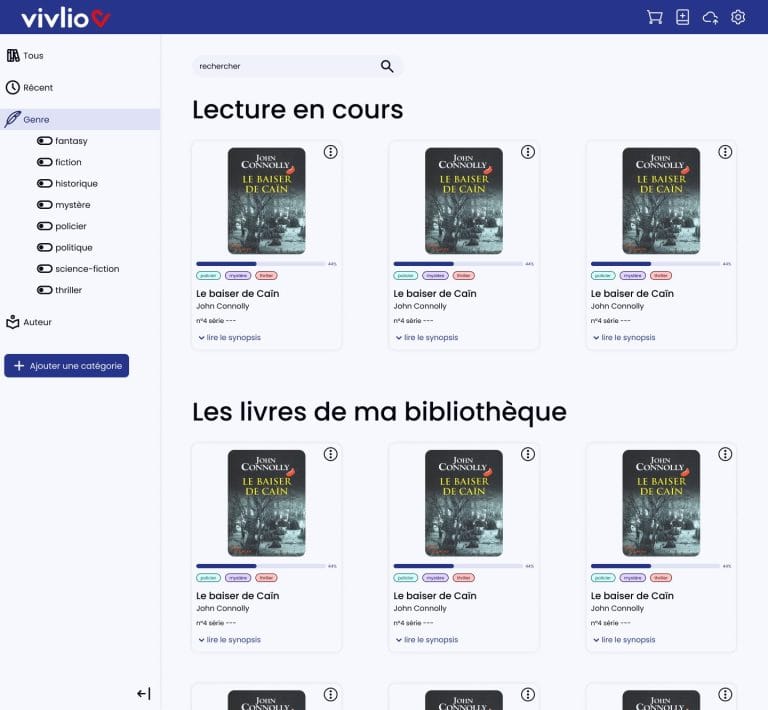Screen dimensions: 768x710
Task: Click John Connolly author in last Lecture en cours card
Action: click(617, 306)
